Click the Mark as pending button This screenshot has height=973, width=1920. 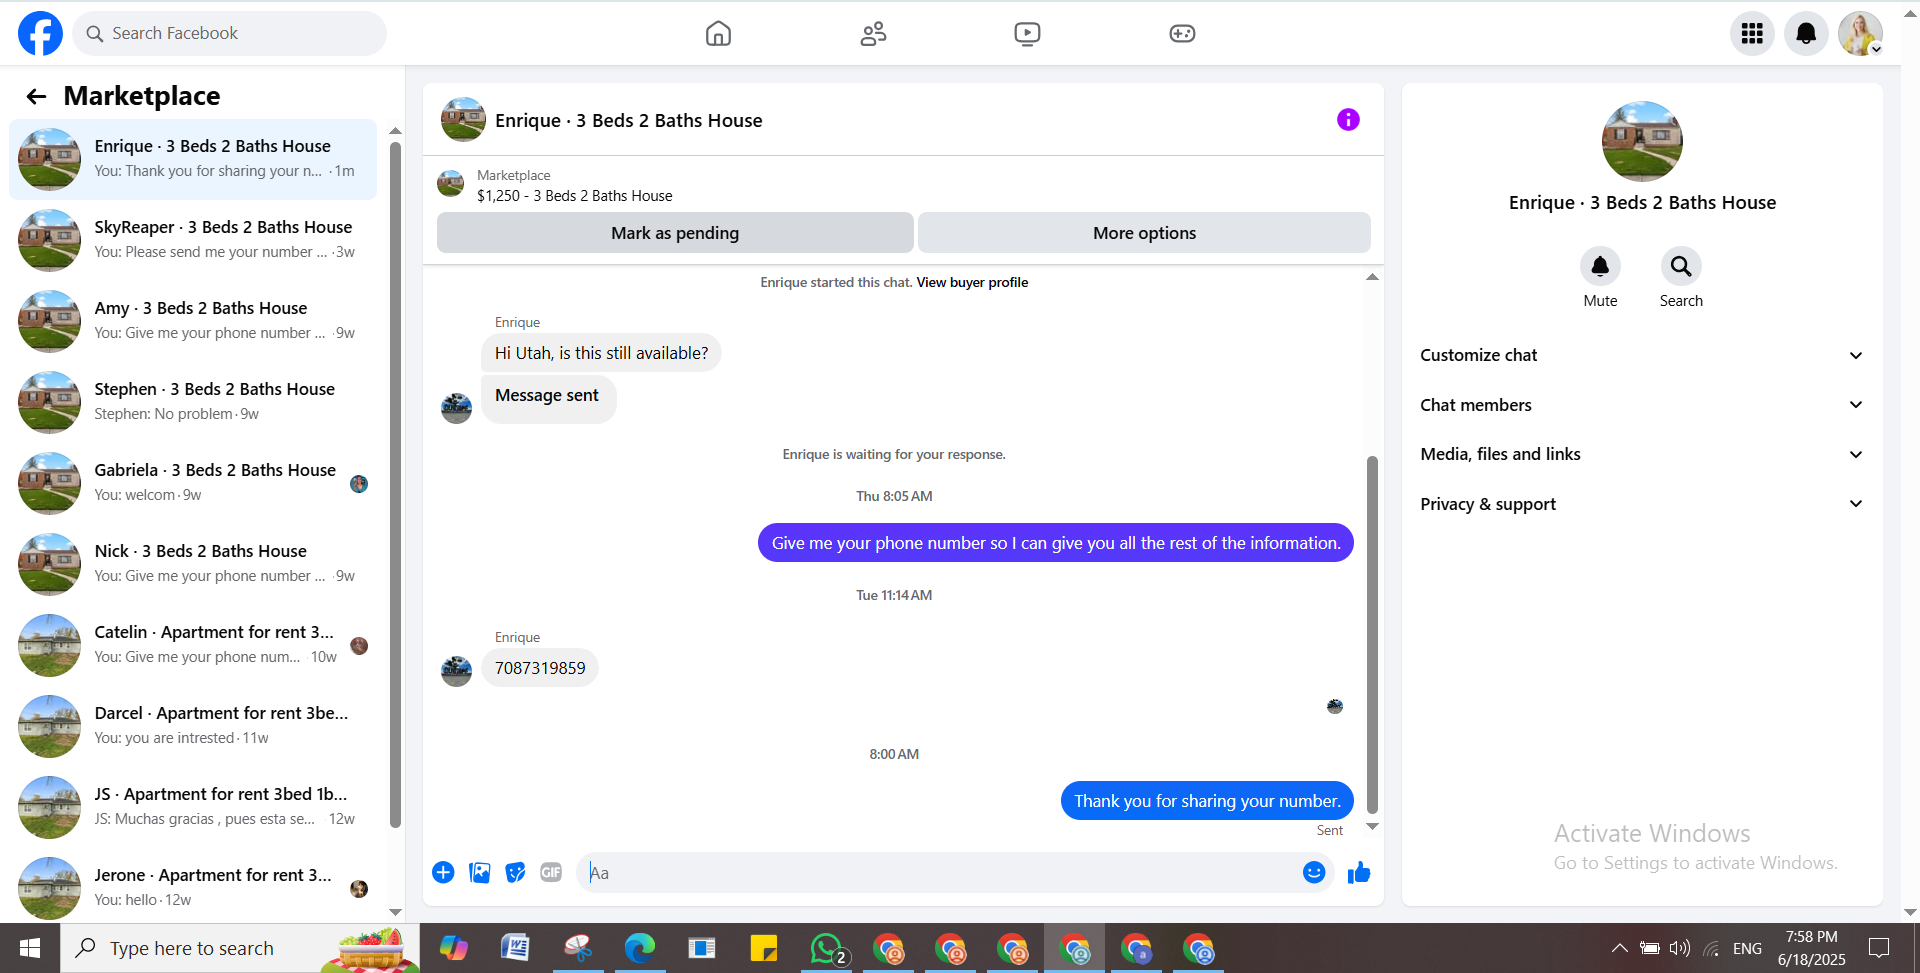click(x=675, y=233)
